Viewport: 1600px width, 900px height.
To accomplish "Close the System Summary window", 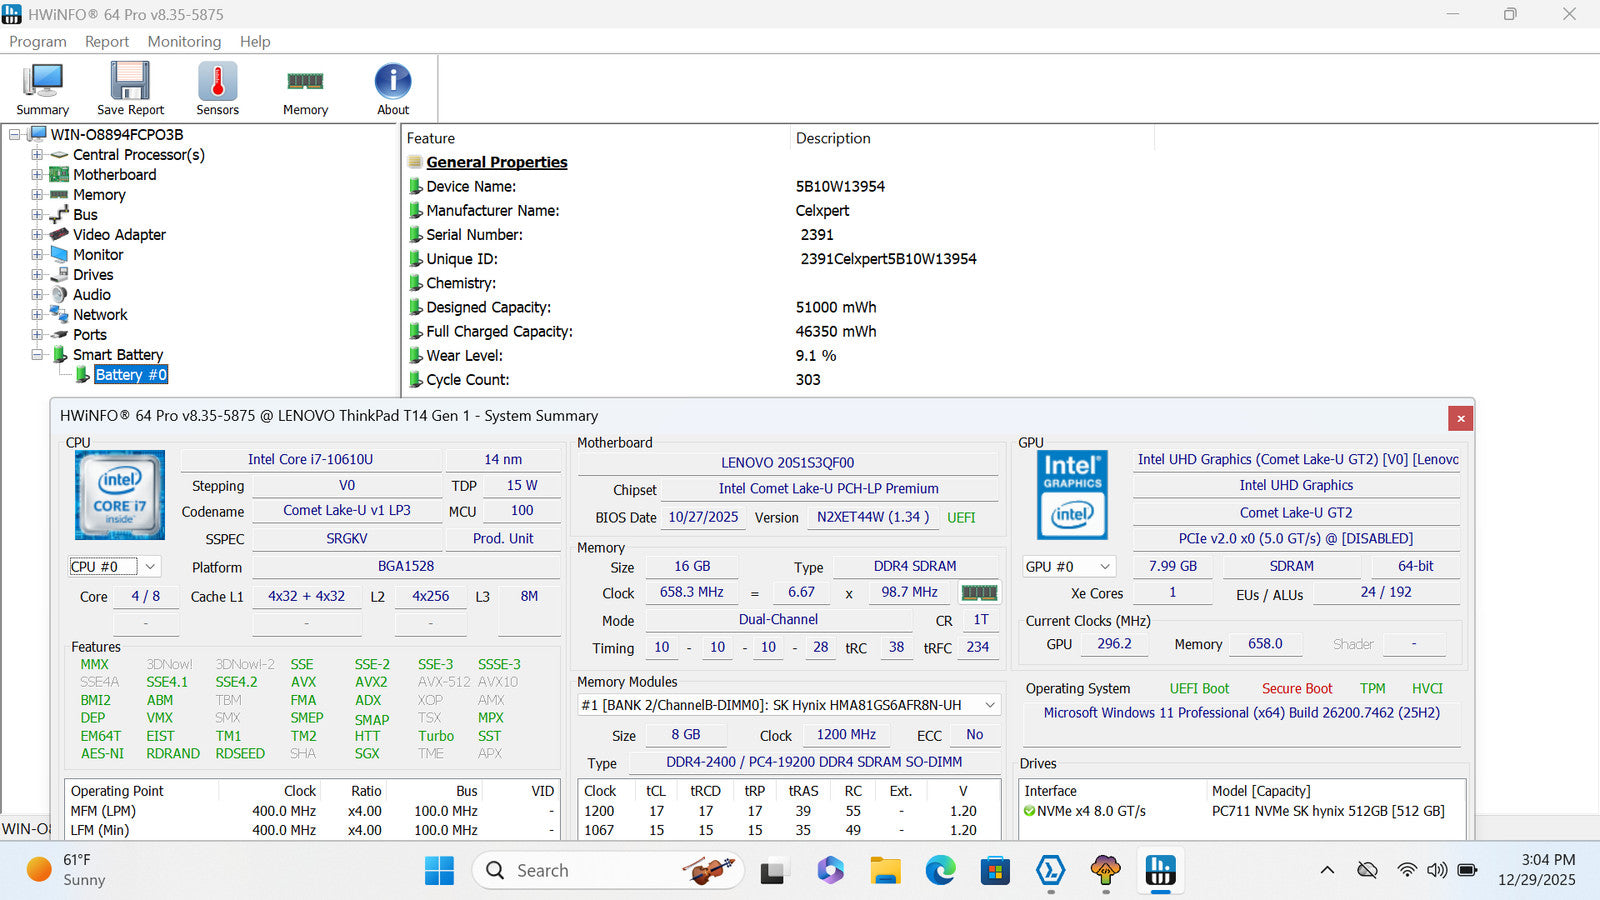I will [x=1460, y=418].
